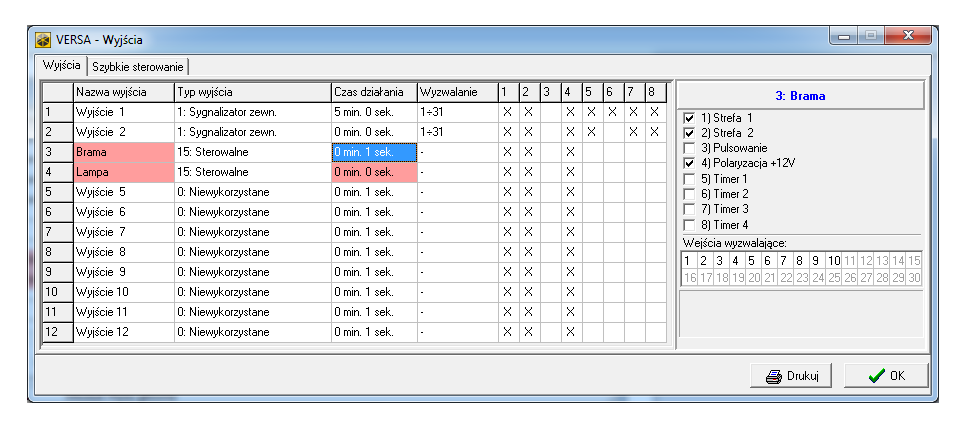This screenshot has height=431, width=969.
Task: Click the printer Drukuj button
Action: point(791,376)
